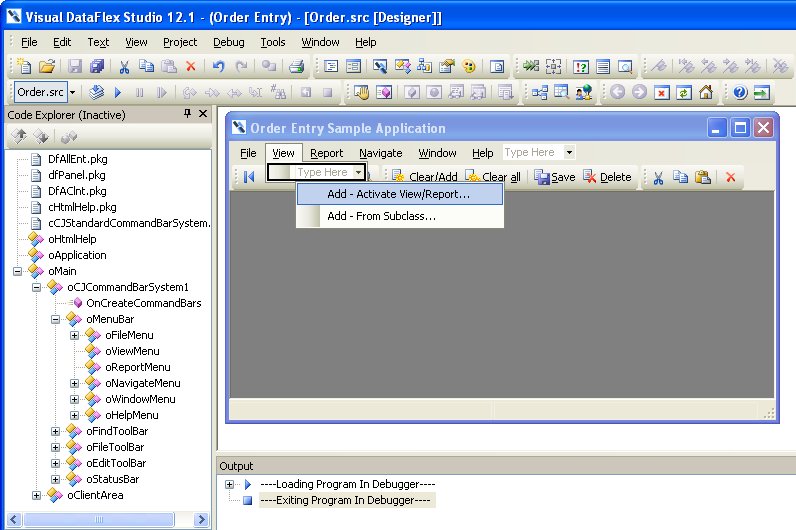
Task: Expand the Loading Program In Debugger output entry
Action: point(229,484)
